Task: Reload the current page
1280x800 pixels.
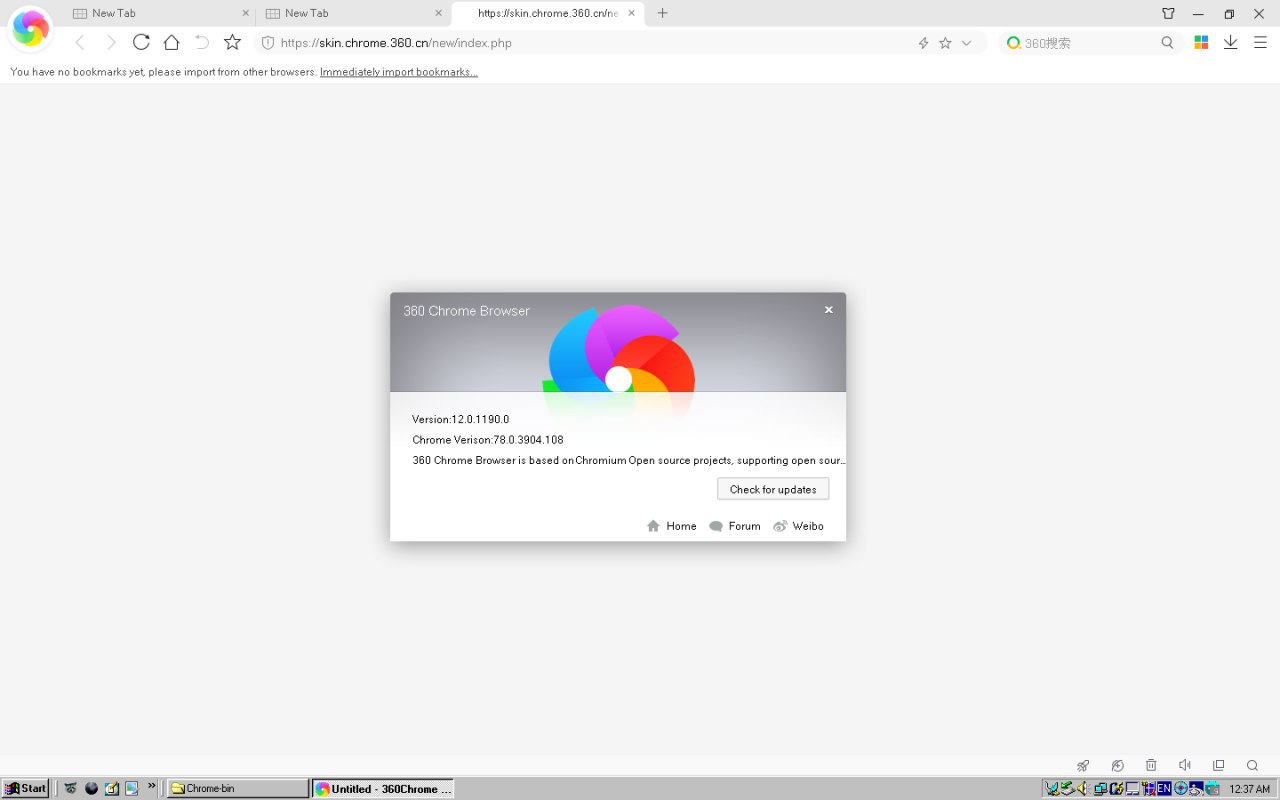Action: coord(141,42)
